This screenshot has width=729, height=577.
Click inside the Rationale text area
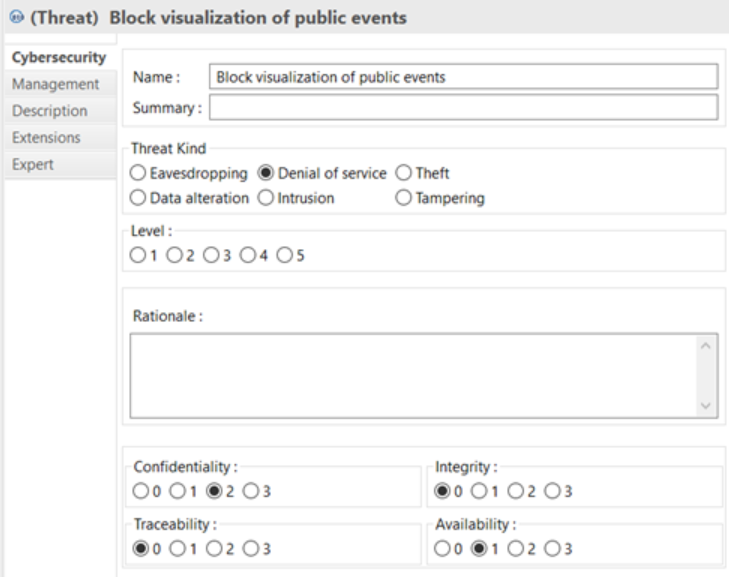[x=413, y=375]
